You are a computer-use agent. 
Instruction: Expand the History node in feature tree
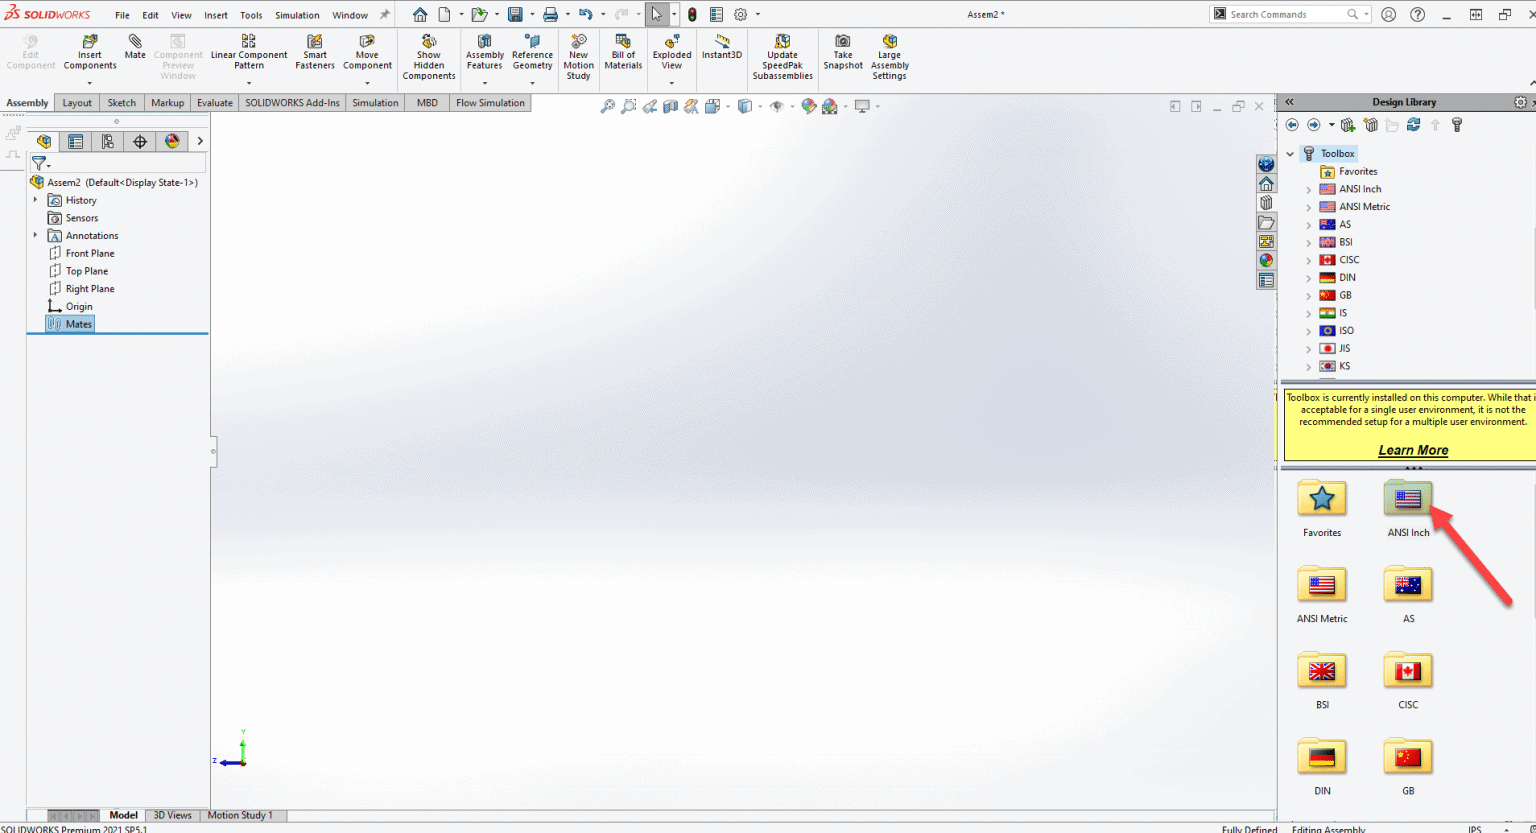(35, 200)
